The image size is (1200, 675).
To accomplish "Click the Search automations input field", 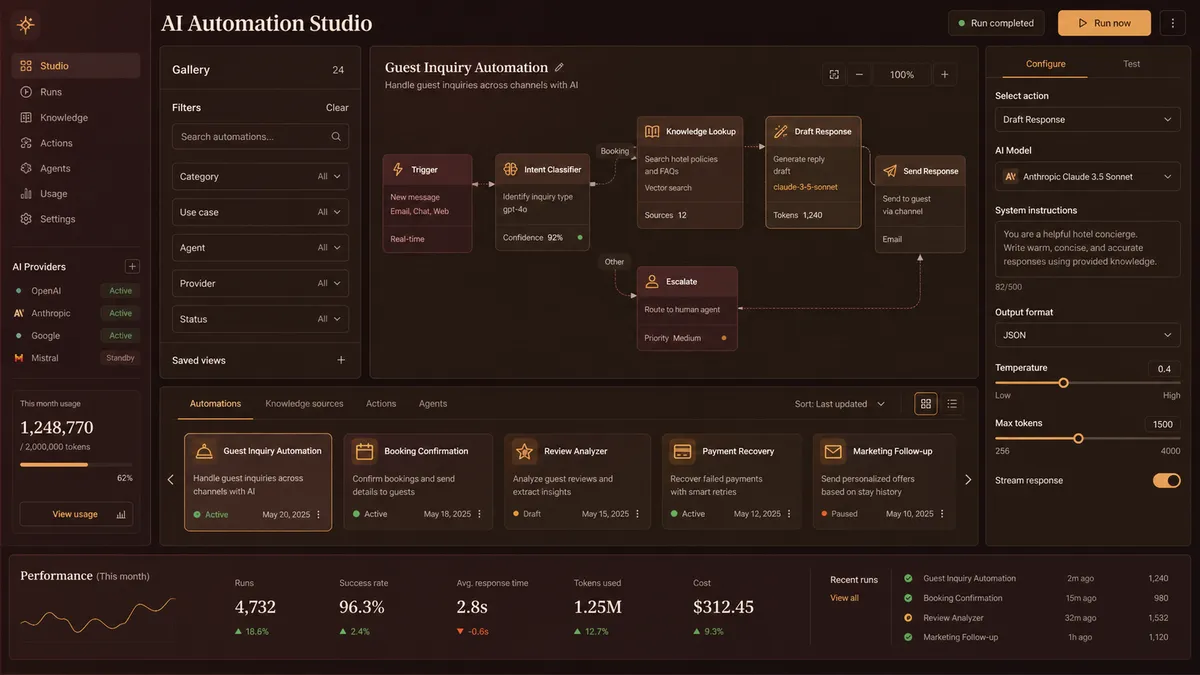I will [x=260, y=136].
